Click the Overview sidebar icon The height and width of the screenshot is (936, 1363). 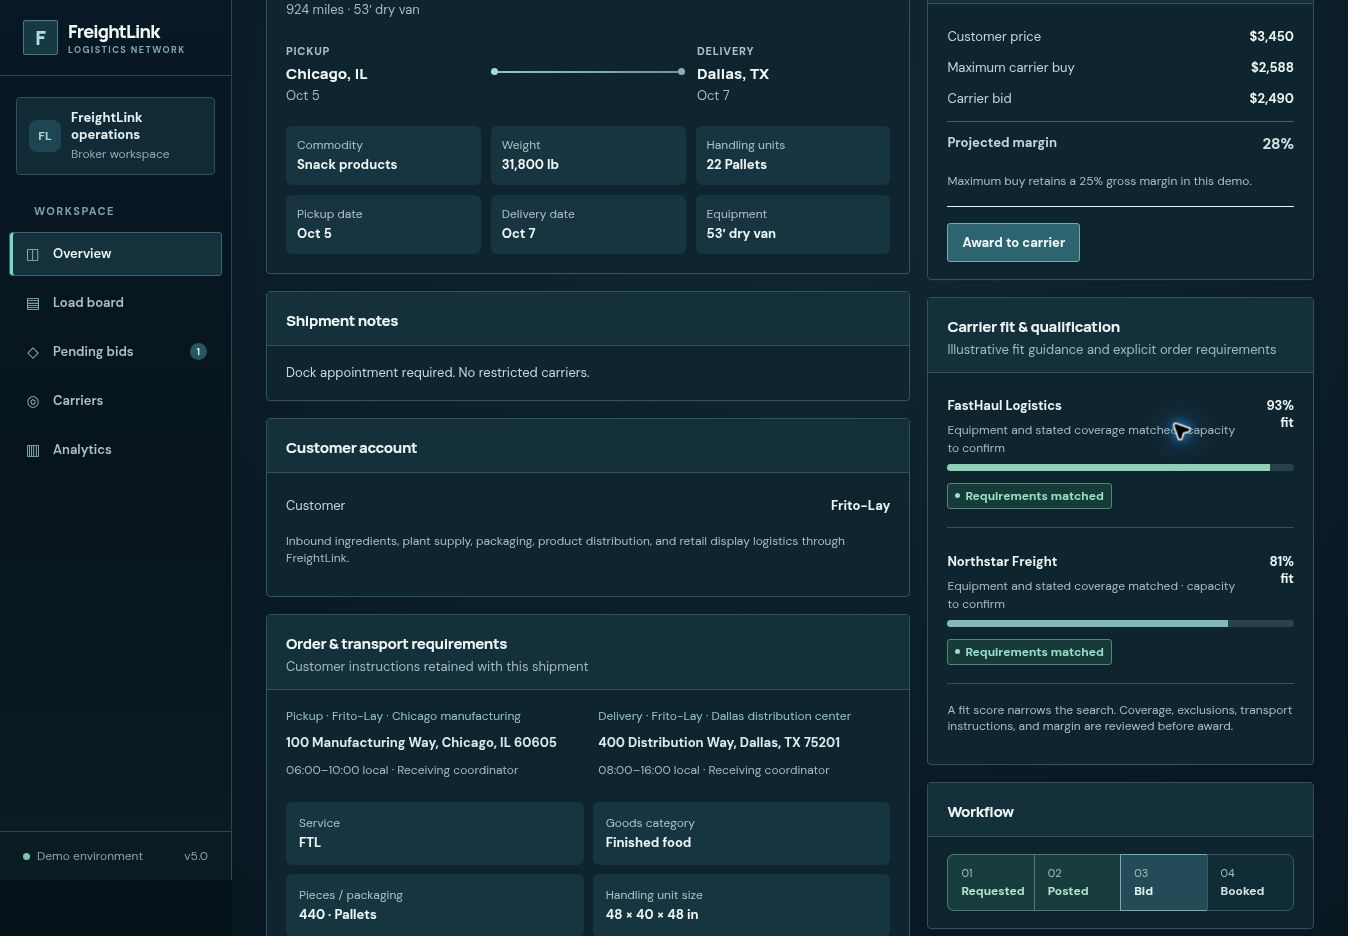point(33,254)
